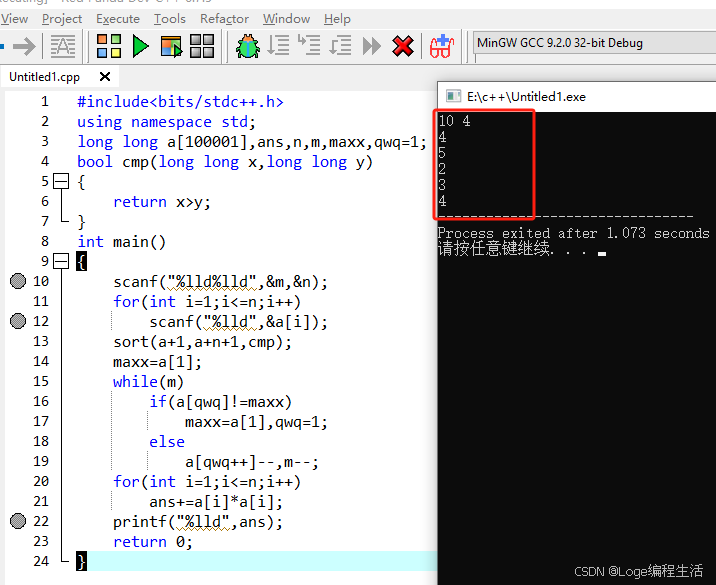The image size is (716, 585).
Task: Toggle the breakpoint marker on line 12
Action: coord(18,321)
